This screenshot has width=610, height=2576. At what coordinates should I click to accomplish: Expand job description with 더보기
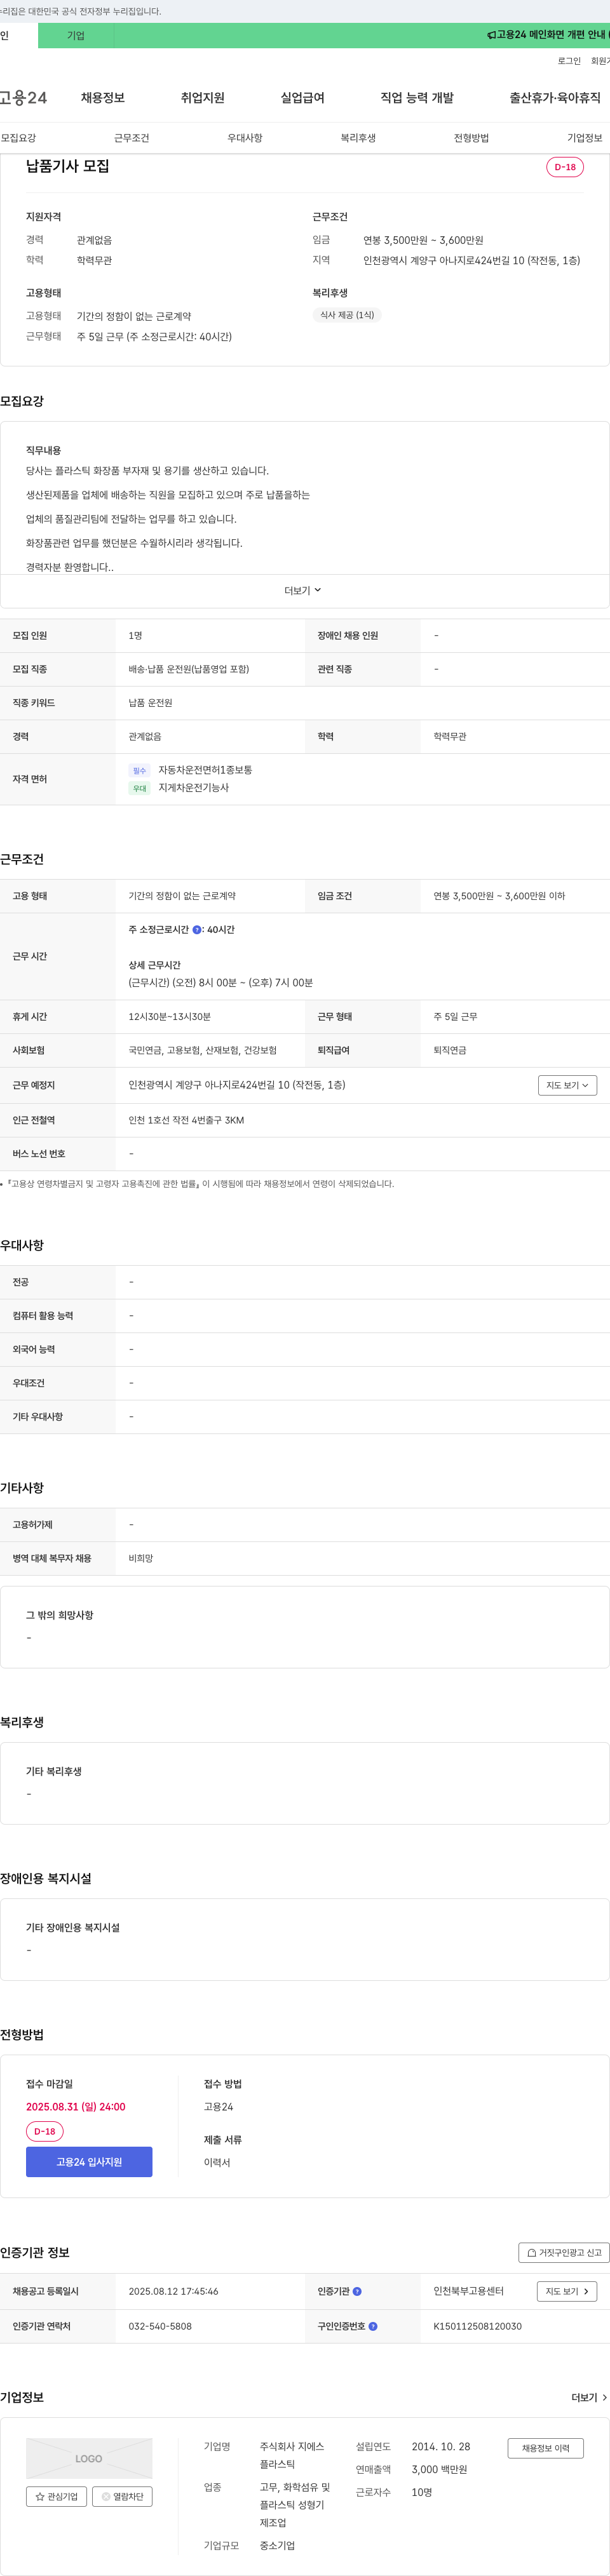tap(303, 591)
